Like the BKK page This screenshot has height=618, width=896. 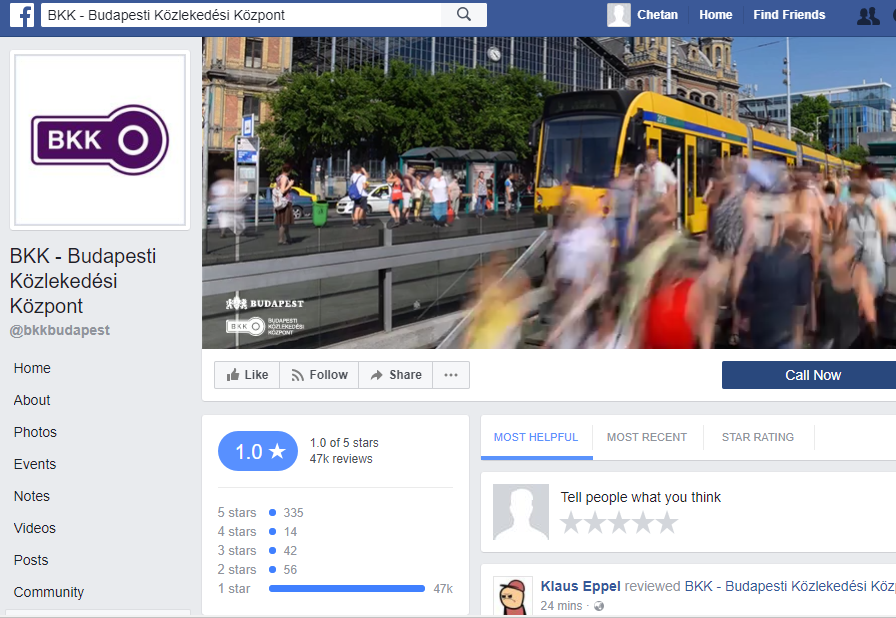(x=247, y=375)
